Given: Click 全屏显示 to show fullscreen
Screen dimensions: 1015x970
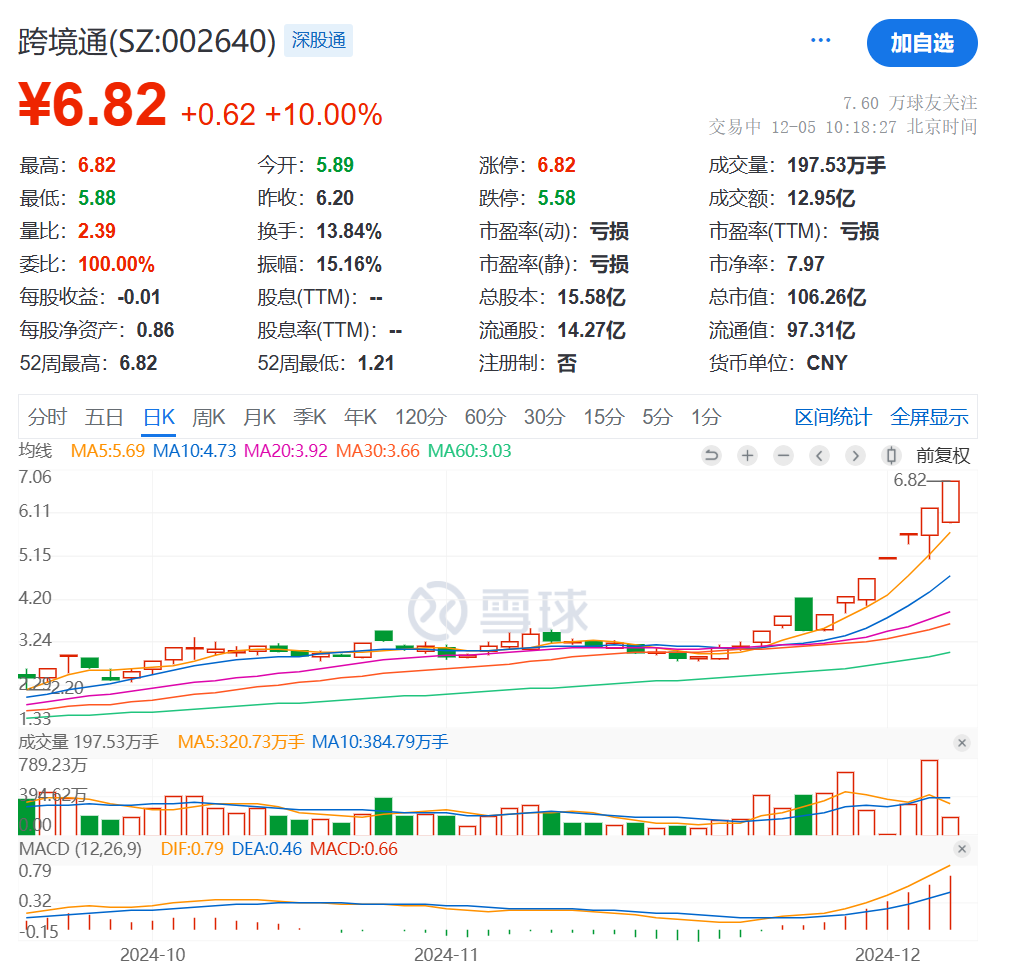Looking at the screenshot, I should tap(929, 417).
